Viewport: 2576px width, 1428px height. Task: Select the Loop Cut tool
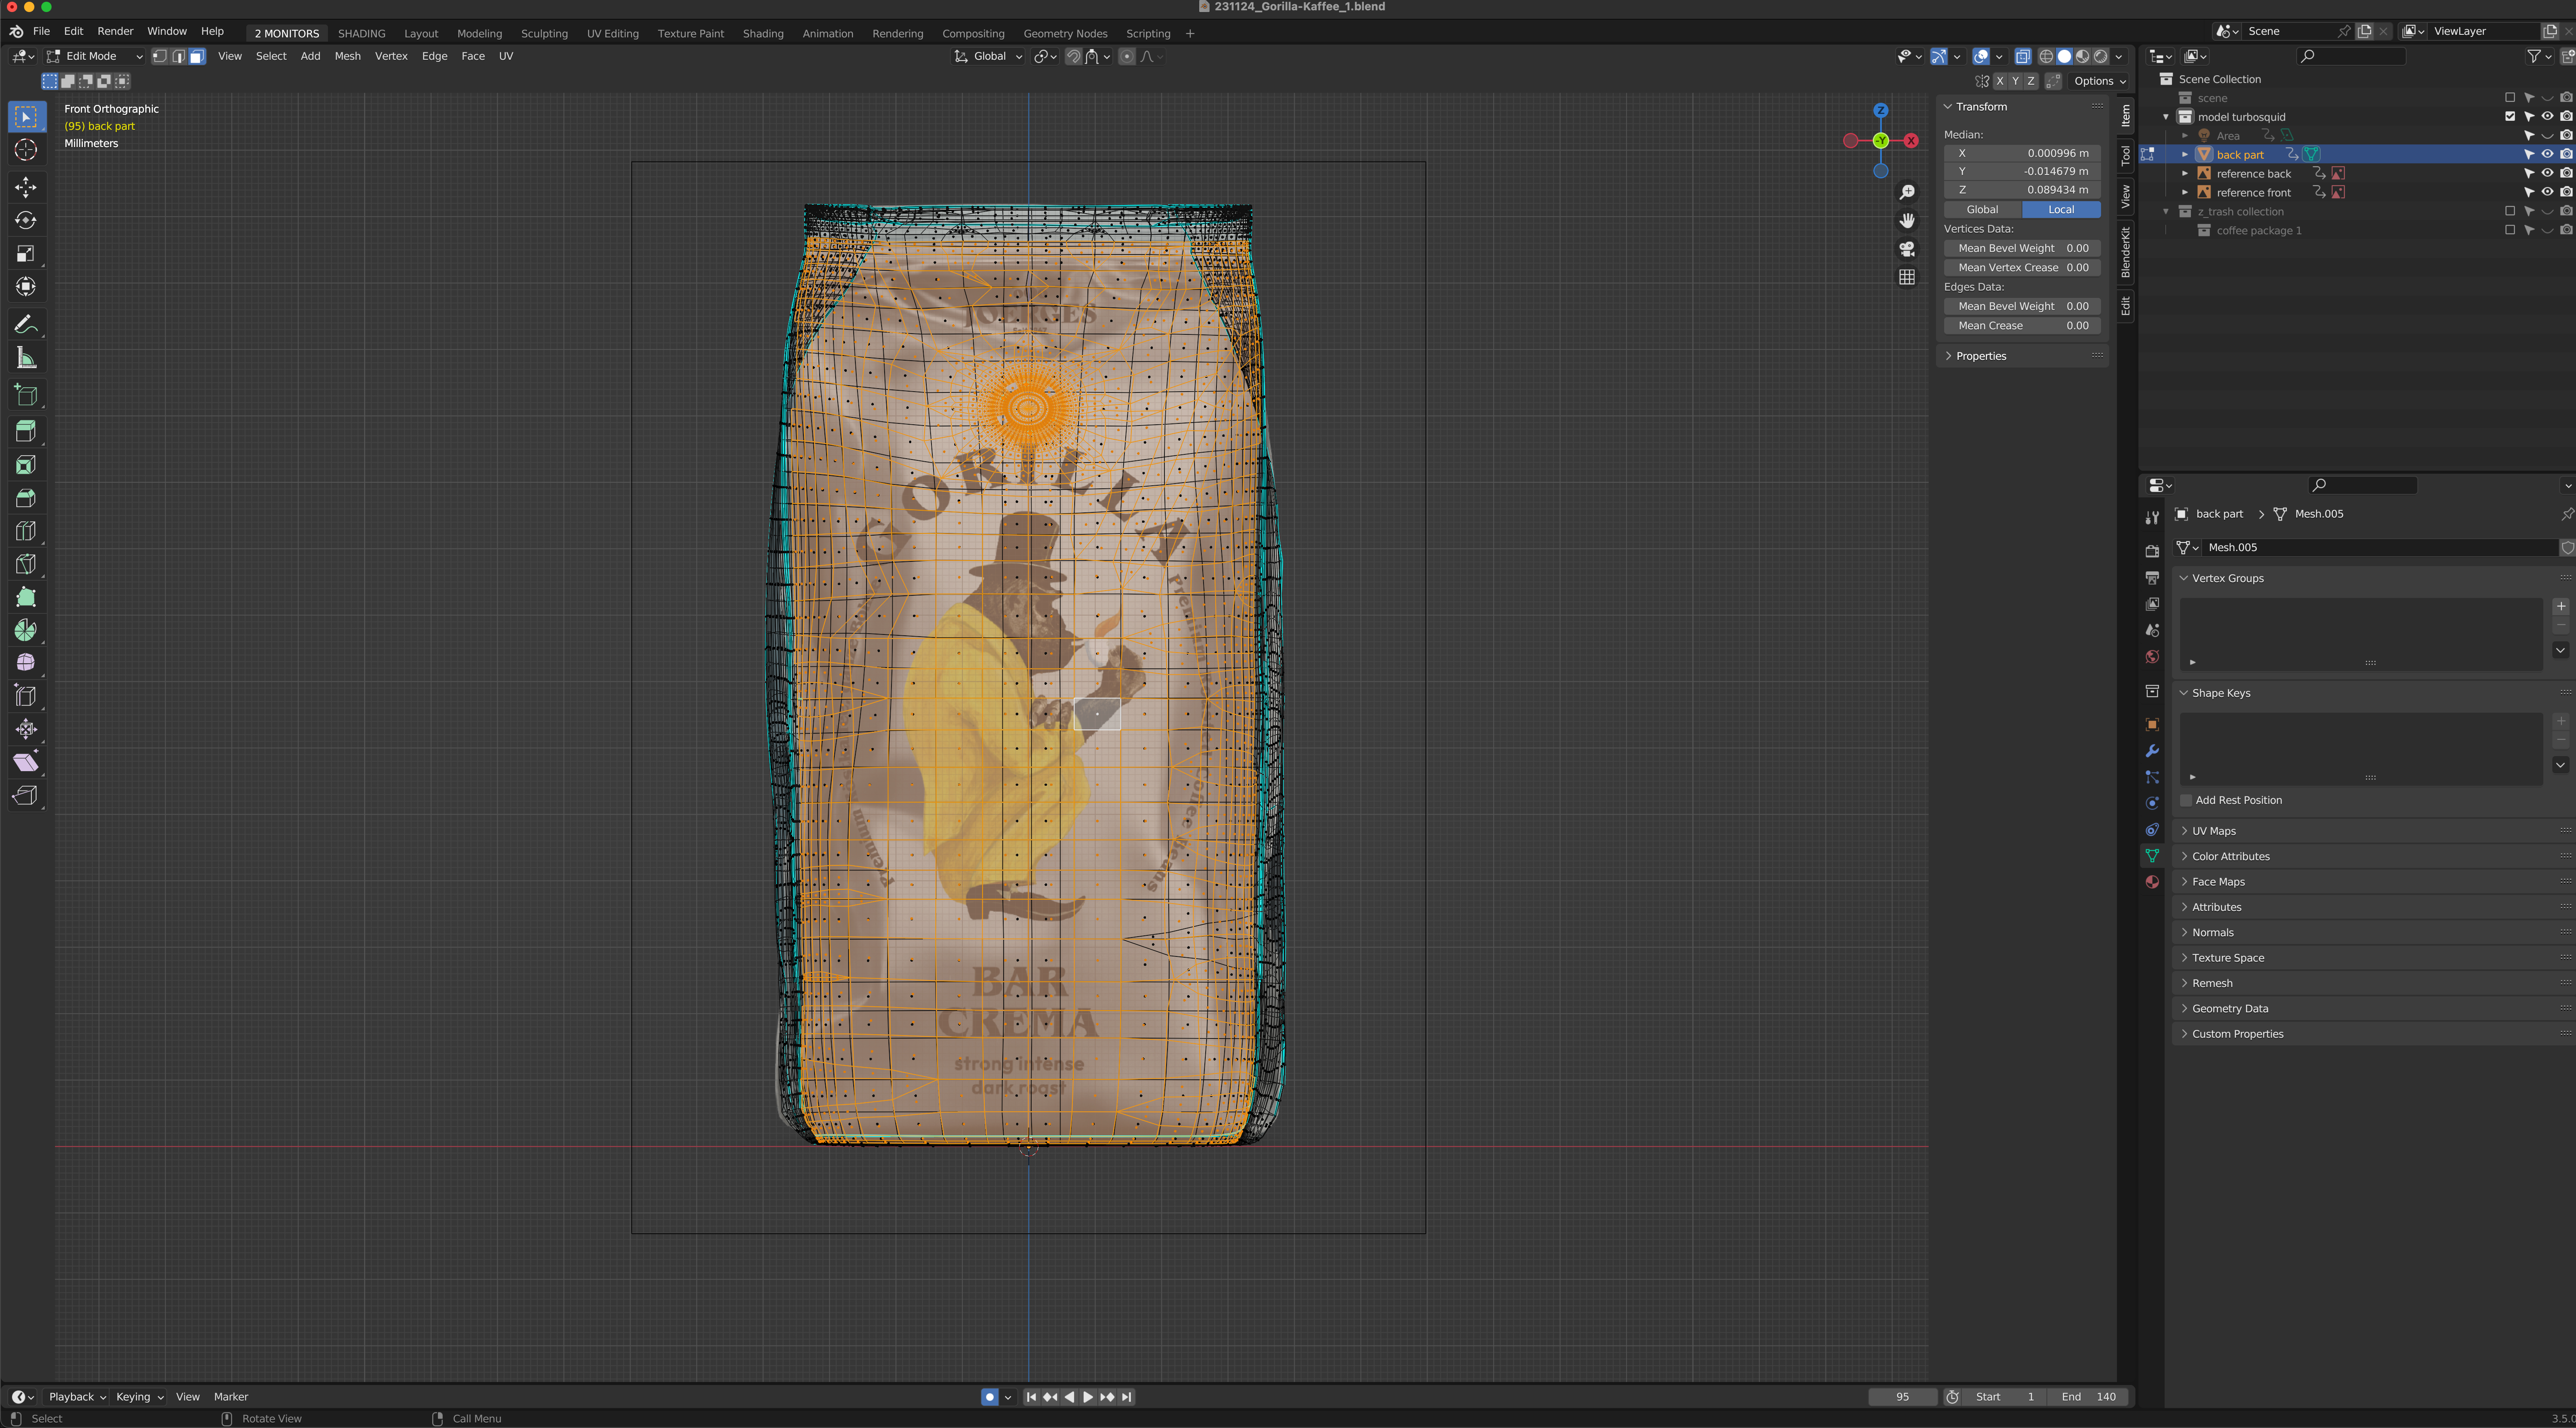point(26,531)
